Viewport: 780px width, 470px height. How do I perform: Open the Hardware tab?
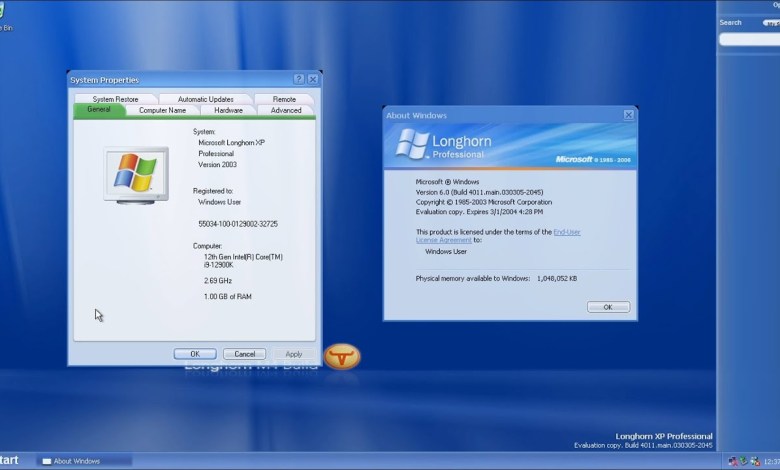pyautogui.click(x=228, y=110)
